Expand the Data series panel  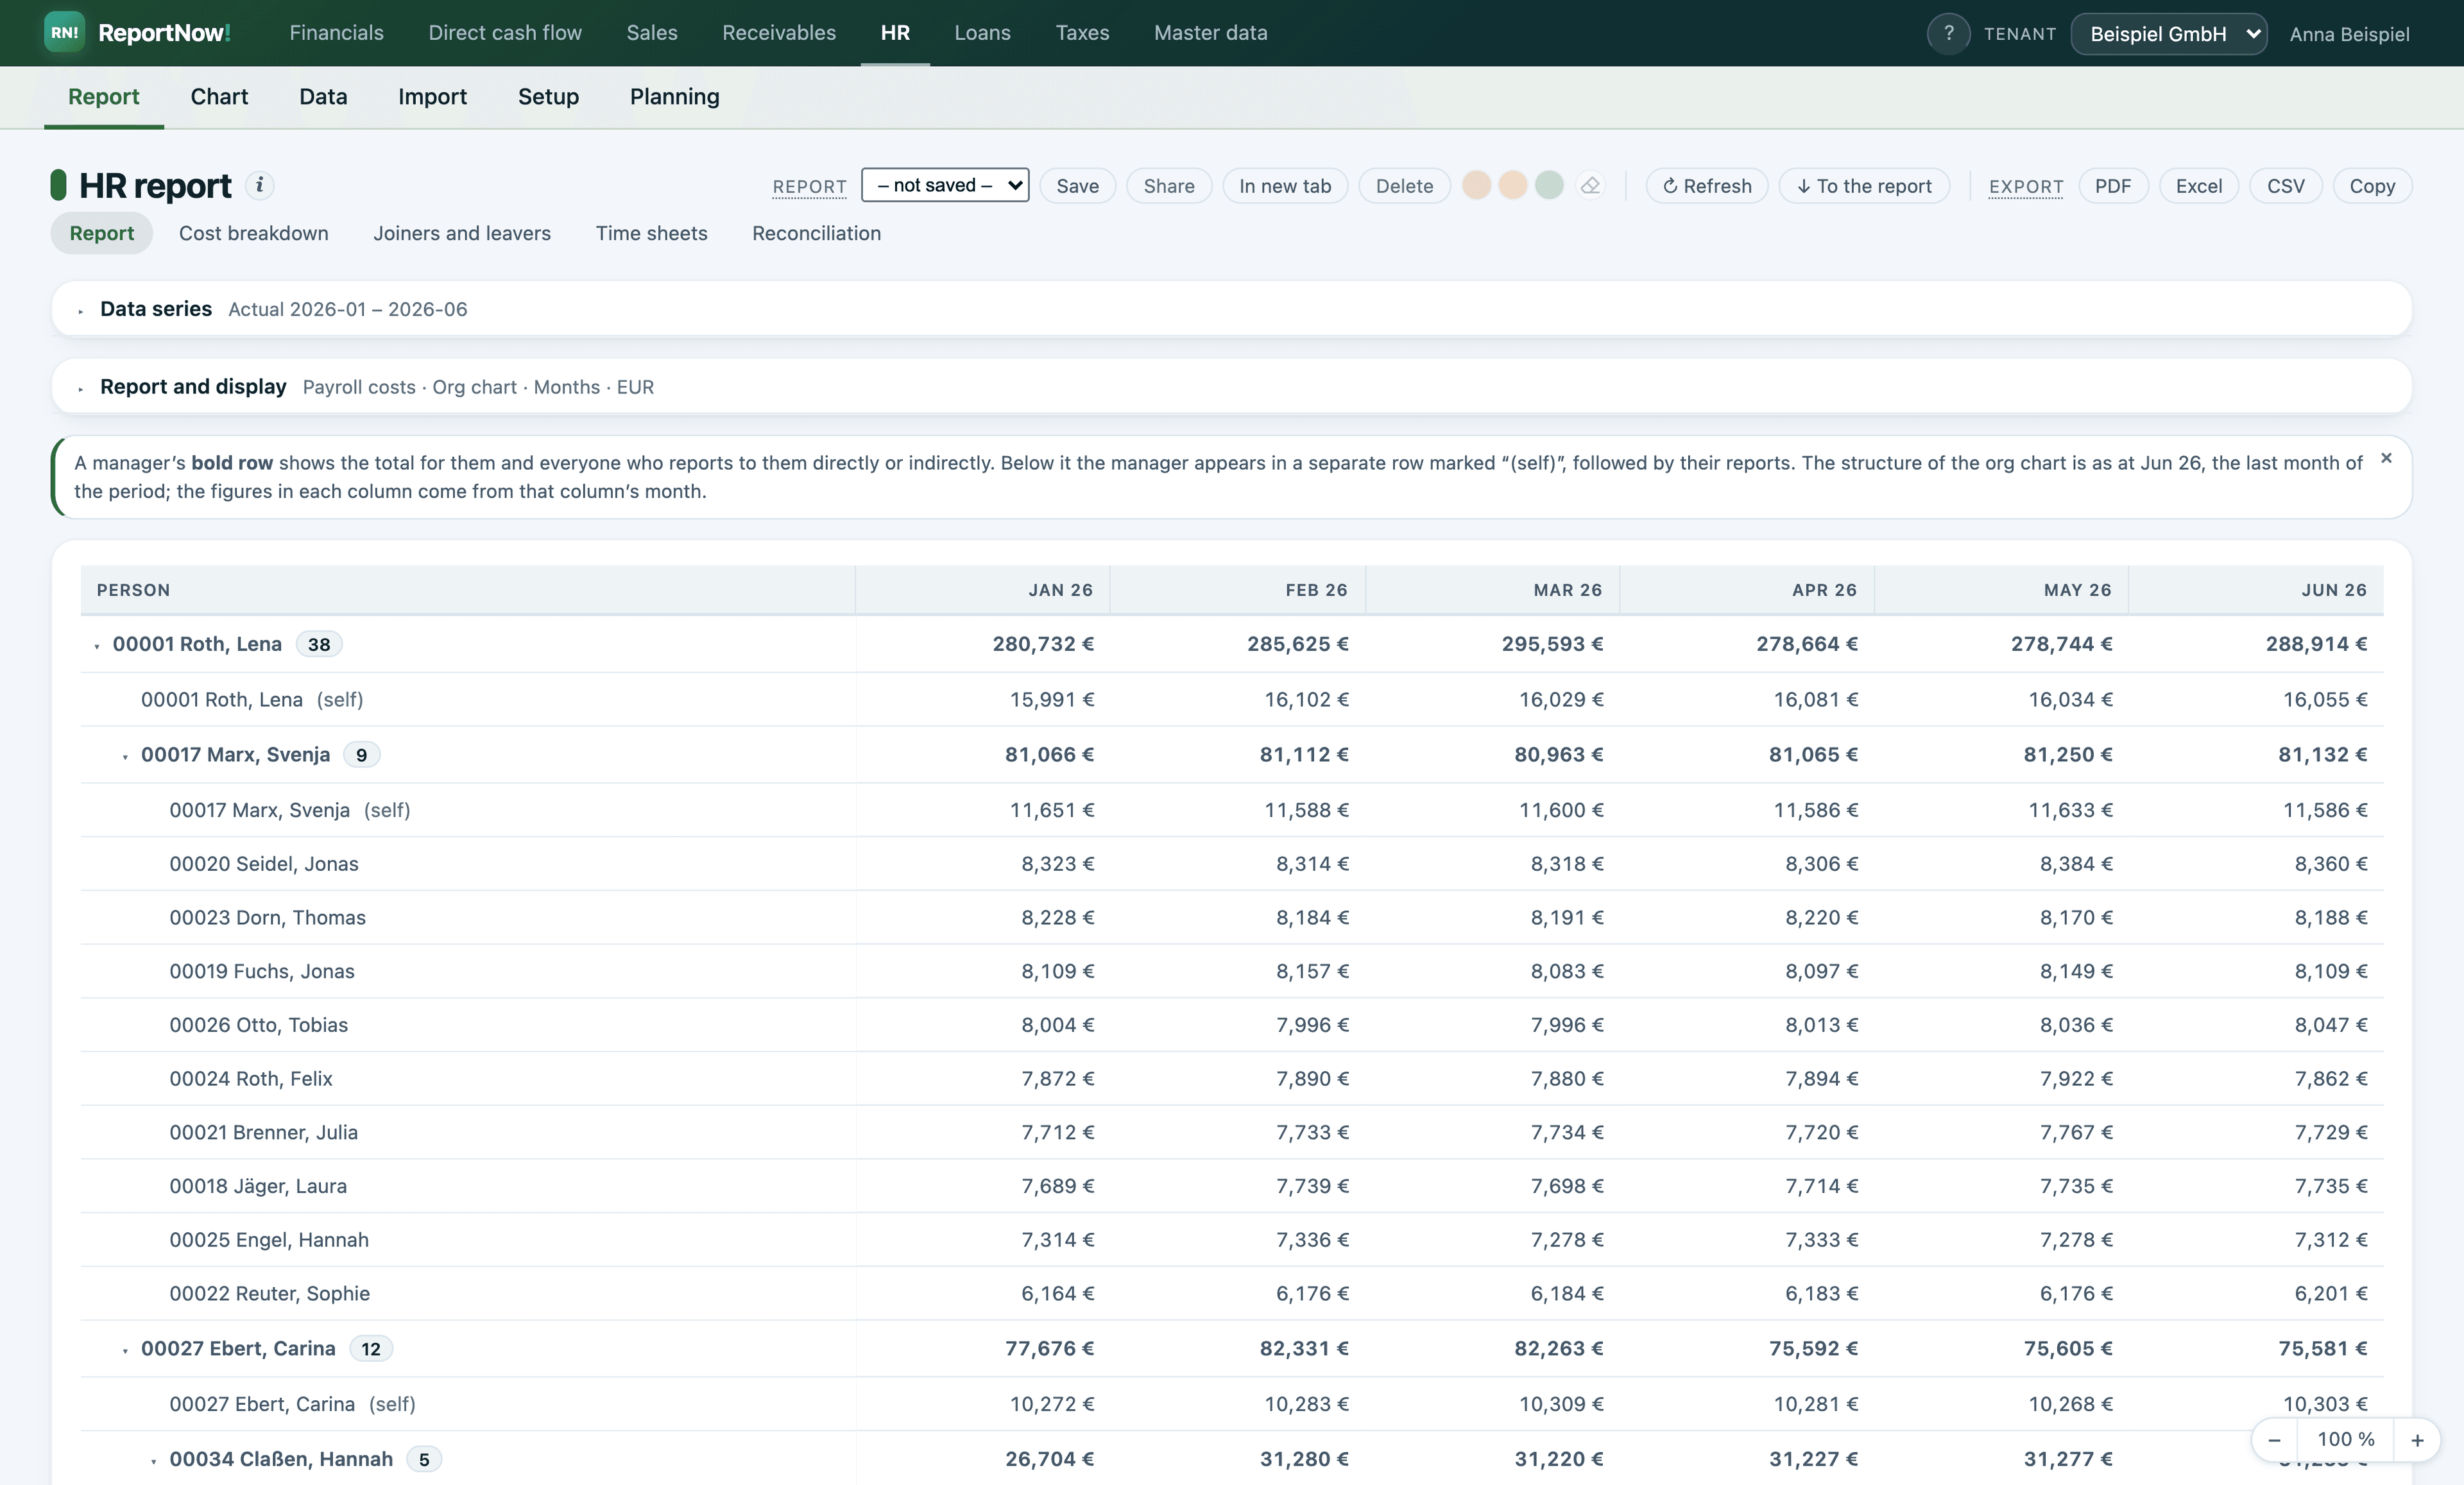tap(1231, 309)
